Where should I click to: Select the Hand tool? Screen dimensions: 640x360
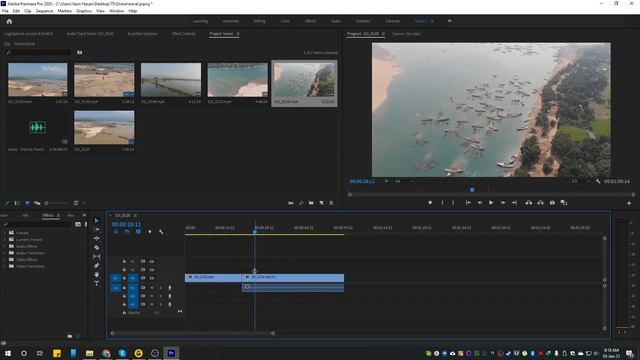click(97, 274)
